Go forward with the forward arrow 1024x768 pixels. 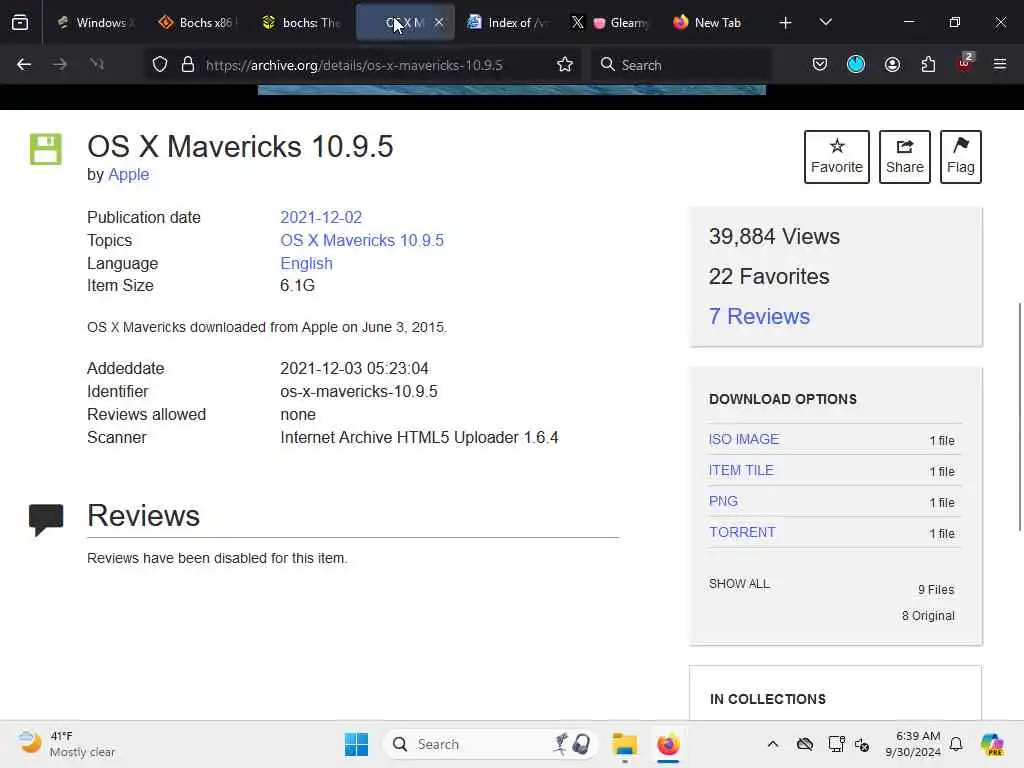60,64
